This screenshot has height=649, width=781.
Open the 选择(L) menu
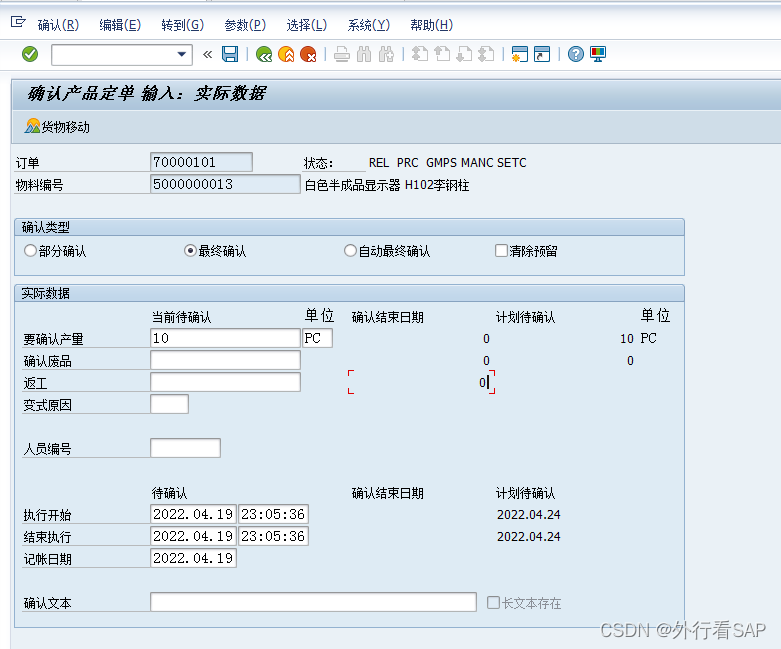[x=307, y=25]
